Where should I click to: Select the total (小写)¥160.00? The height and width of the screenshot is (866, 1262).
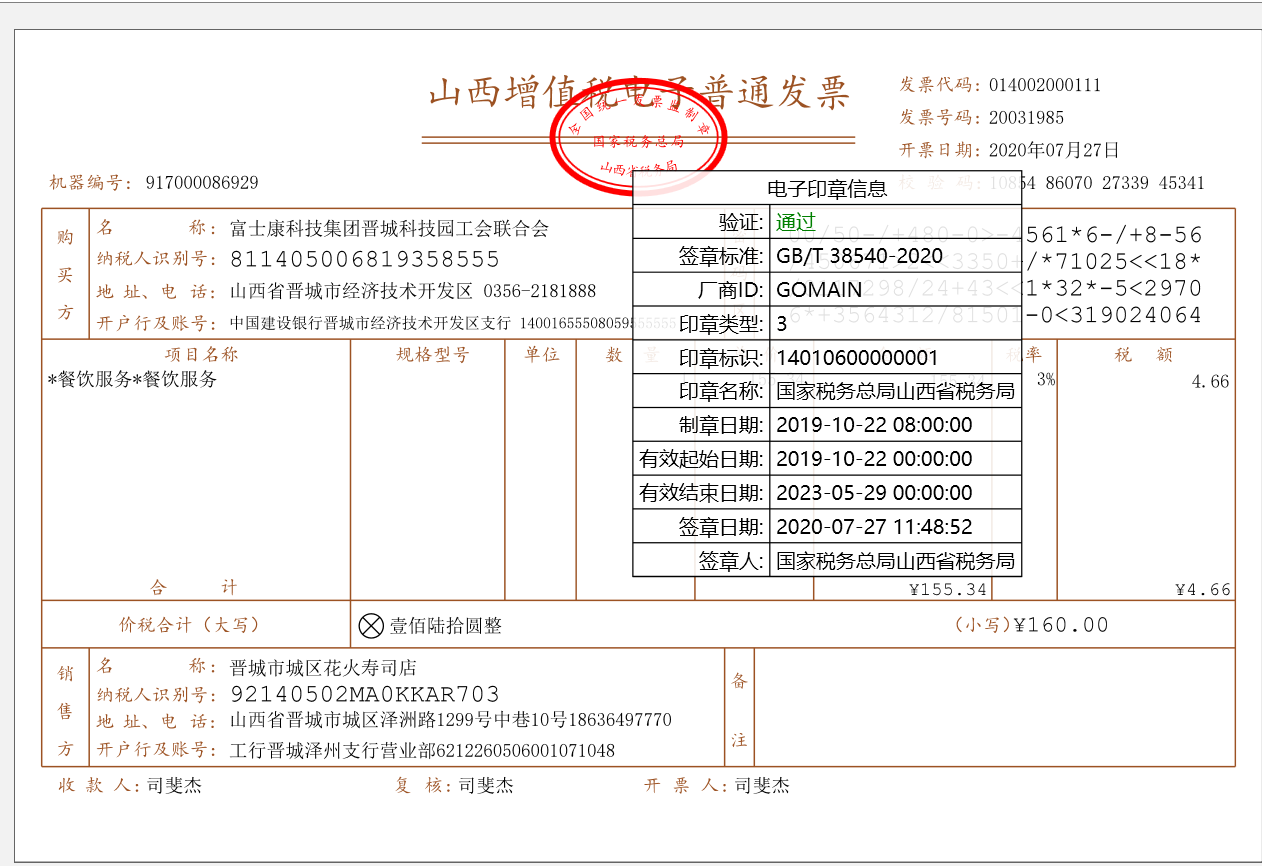coord(1032,625)
